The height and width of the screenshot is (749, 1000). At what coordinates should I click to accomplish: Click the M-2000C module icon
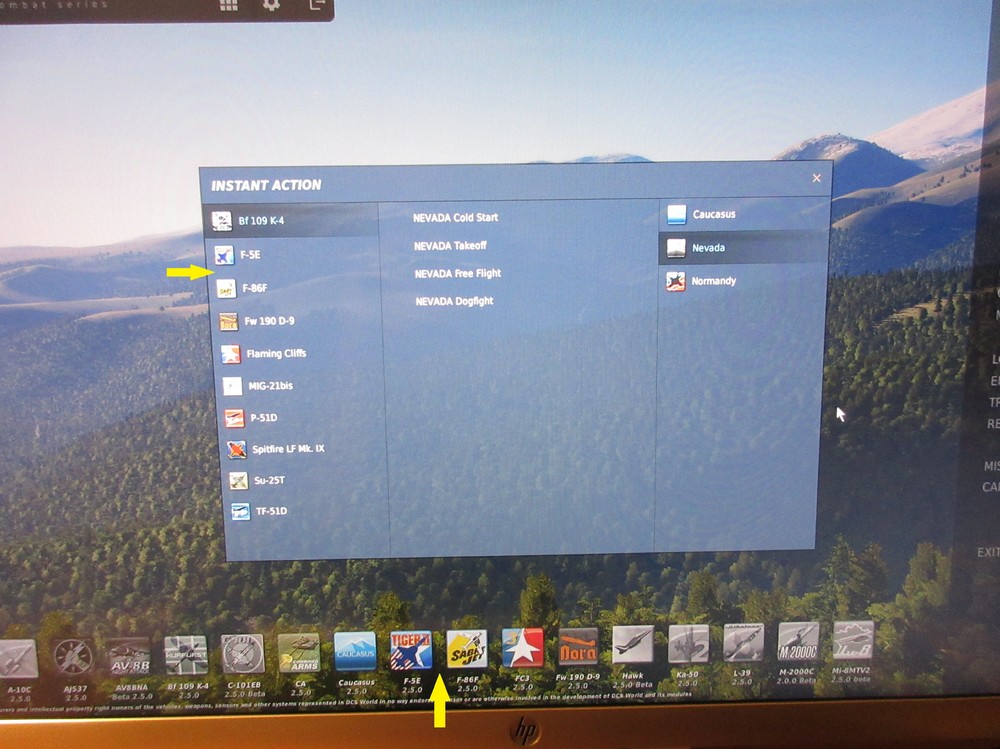tap(798, 642)
